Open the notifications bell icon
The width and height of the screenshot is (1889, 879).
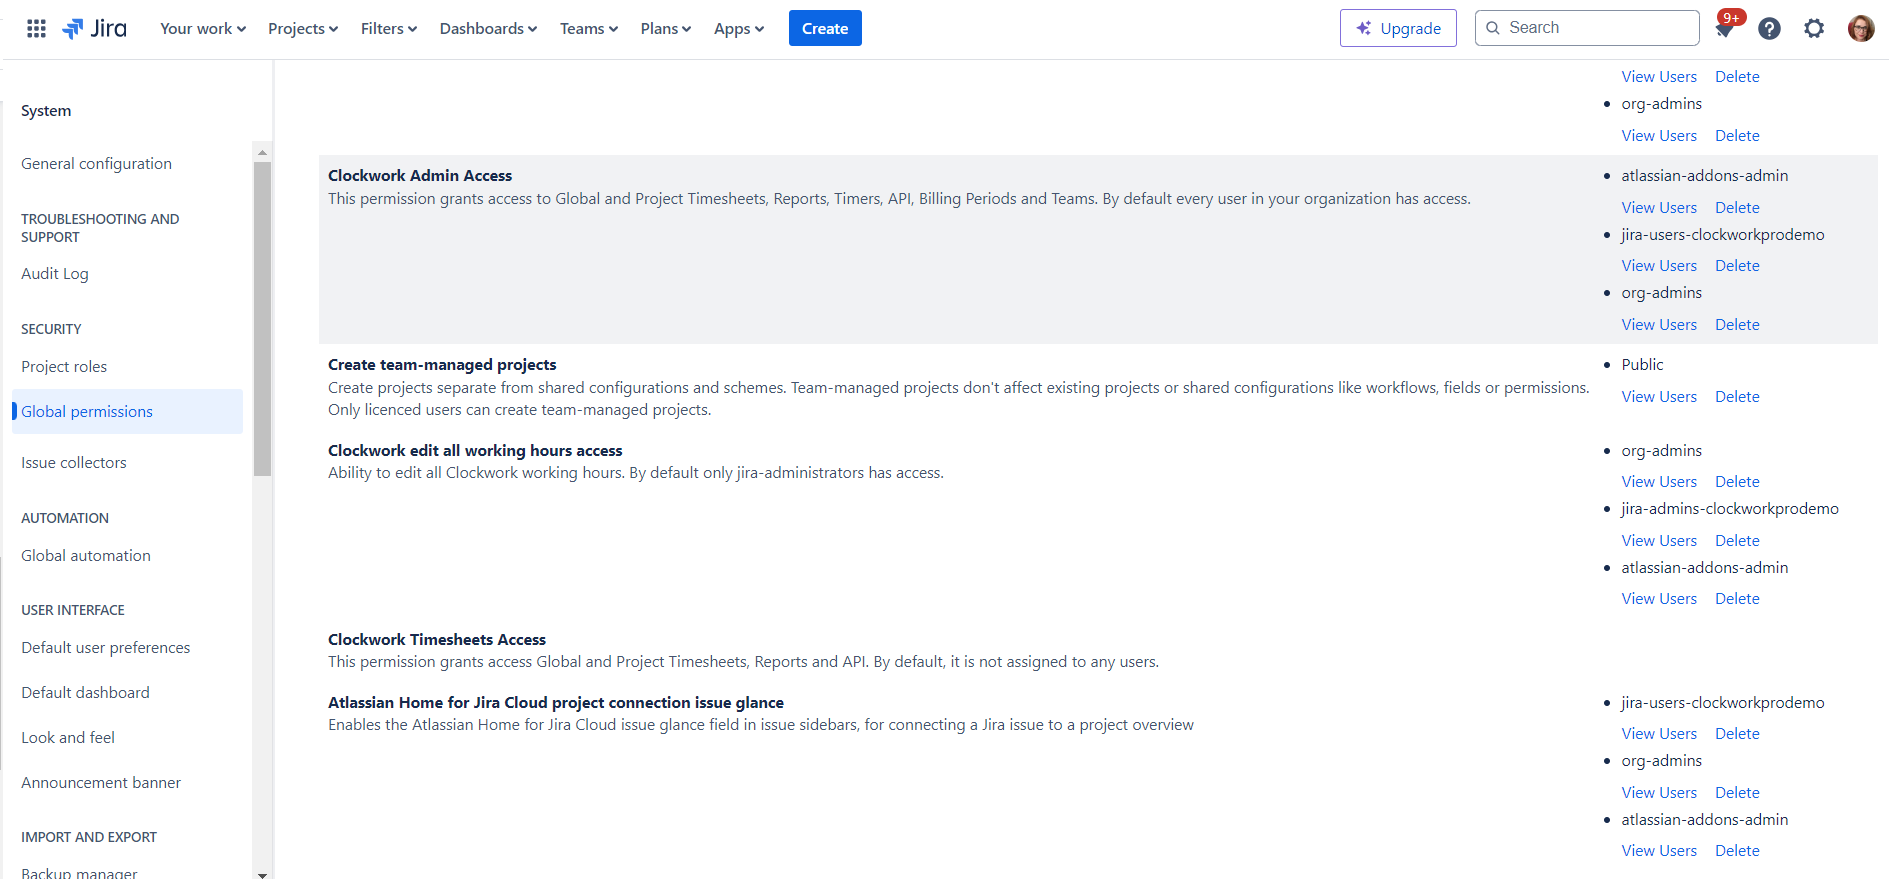tap(1724, 29)
